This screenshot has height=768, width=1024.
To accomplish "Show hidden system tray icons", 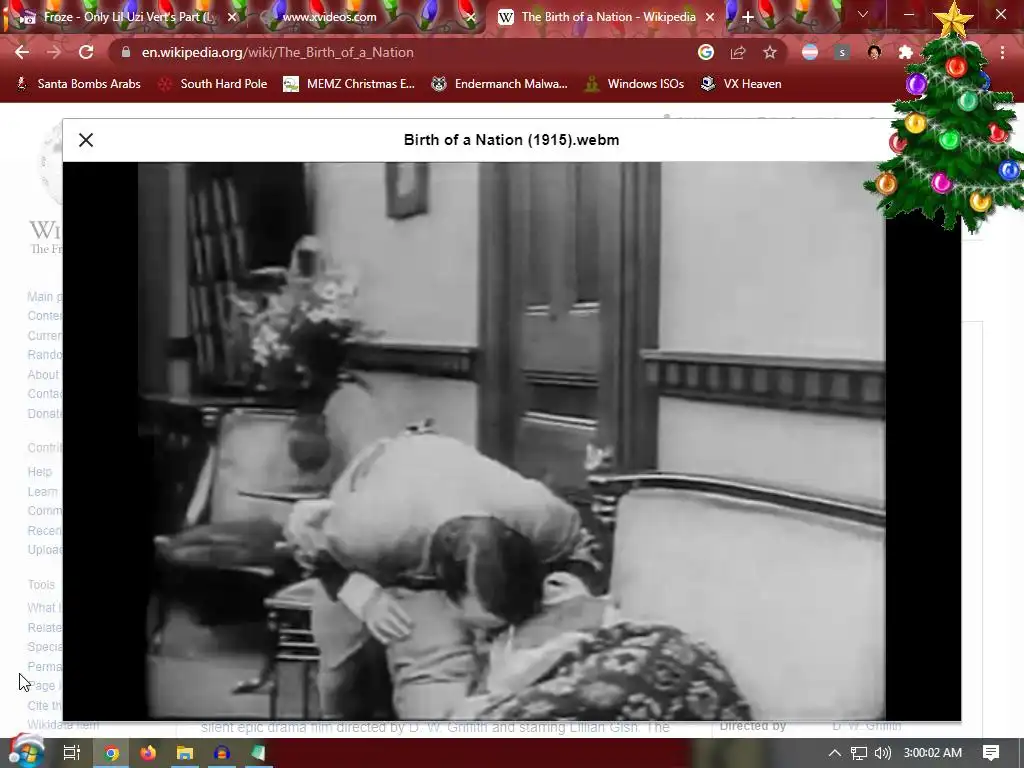I will (835, 753).
